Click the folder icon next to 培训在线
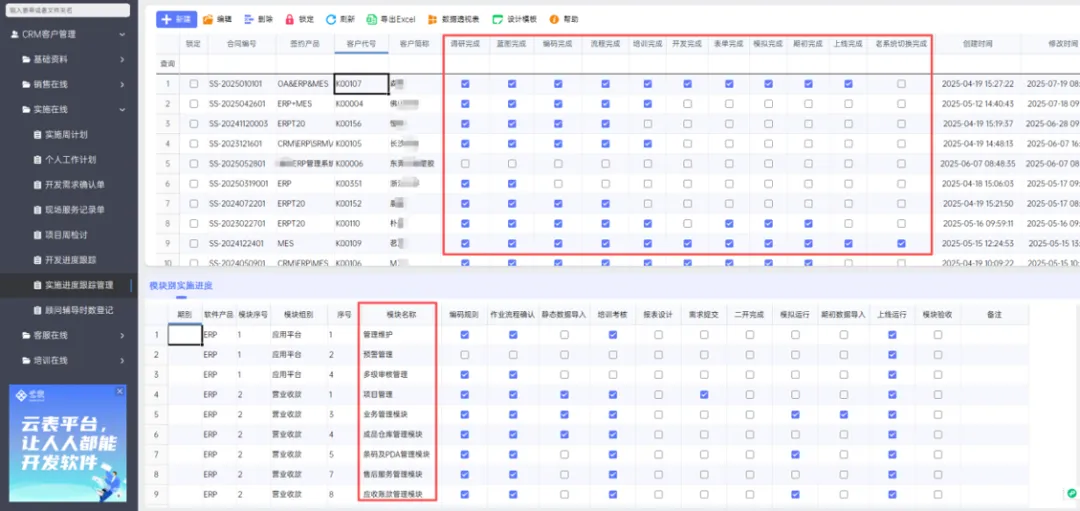 pos(26,360)
